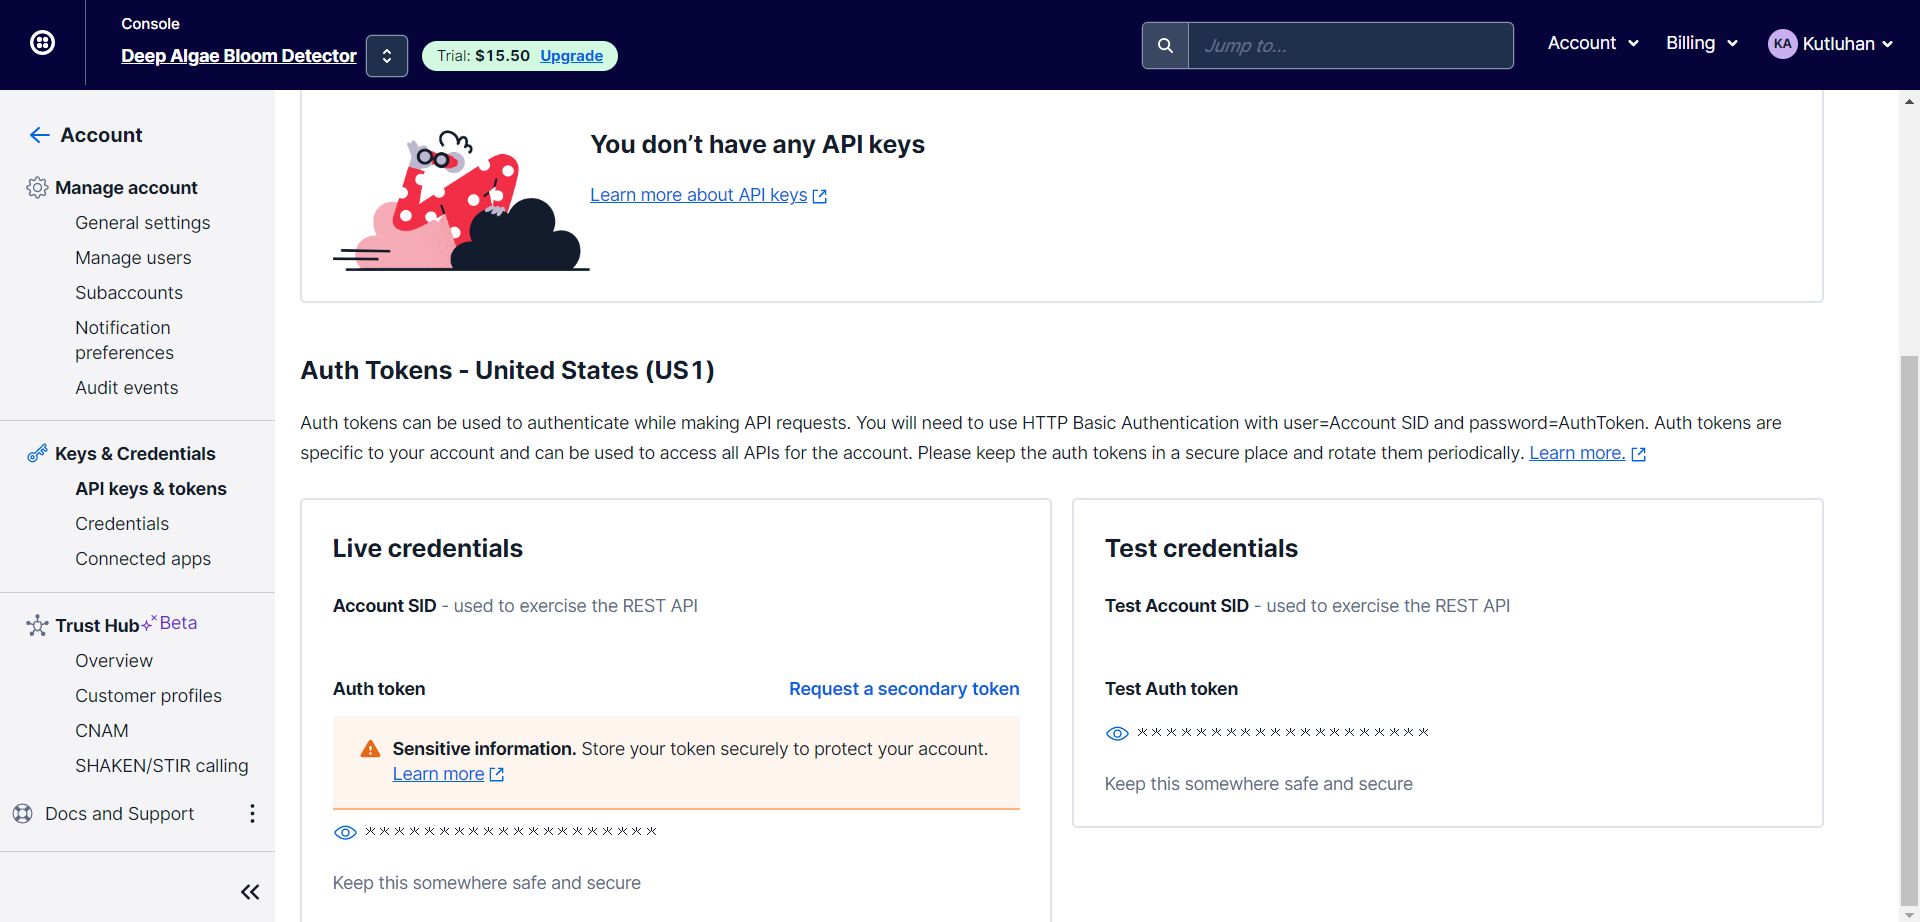Select General settings in the sidebar
The width and height of the screenshot is (1920, 922).
pyautogui.click(x=143, y=223)
